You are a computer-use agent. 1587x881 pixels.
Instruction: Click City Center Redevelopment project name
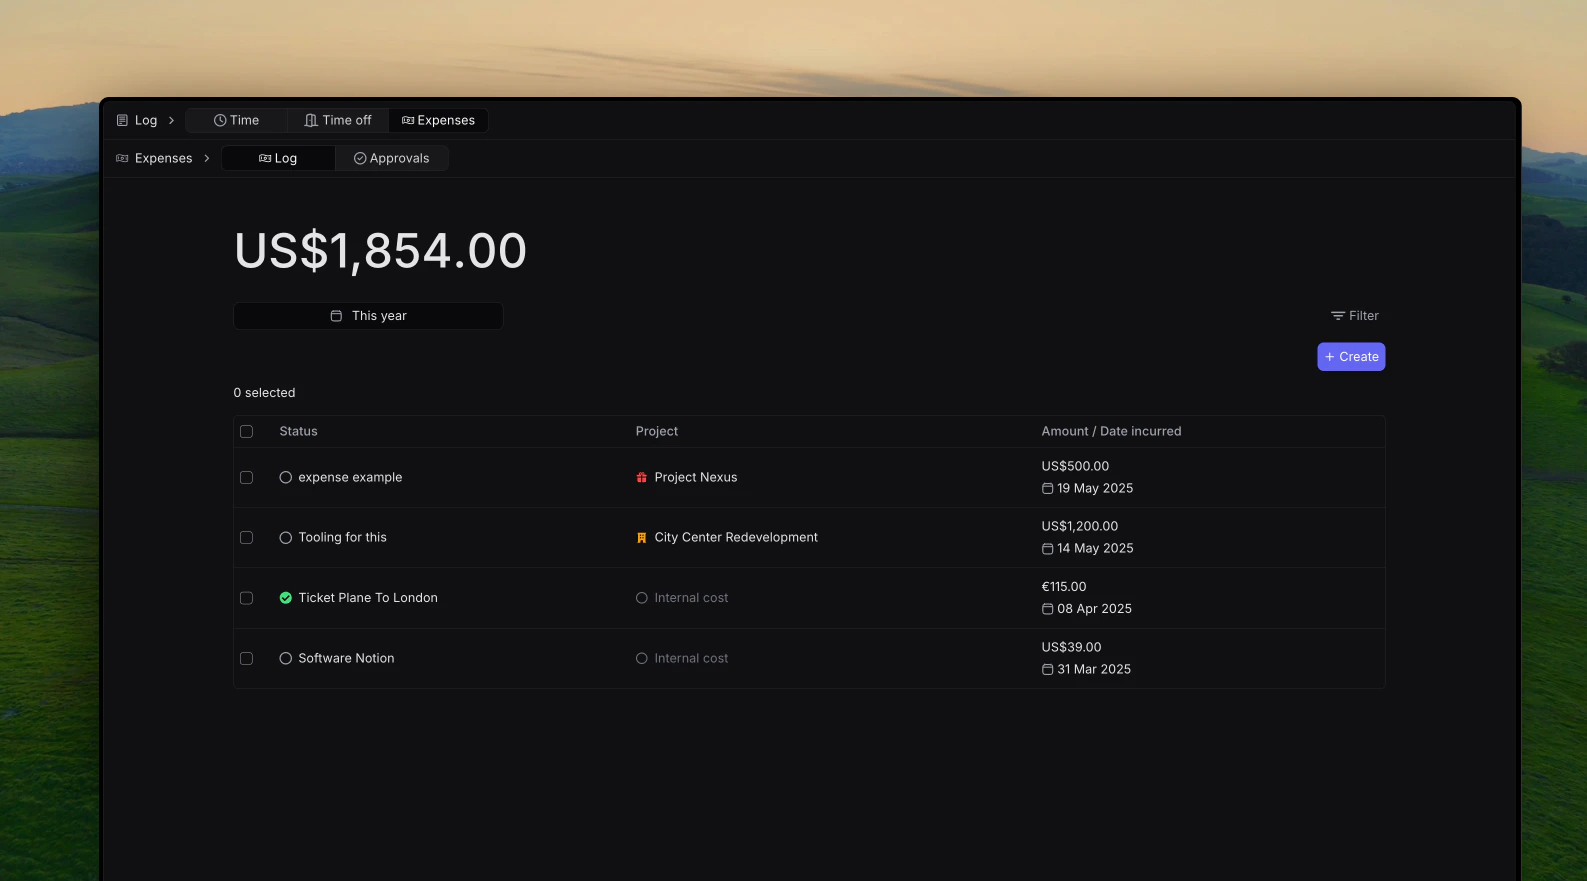tap(736, 538)
